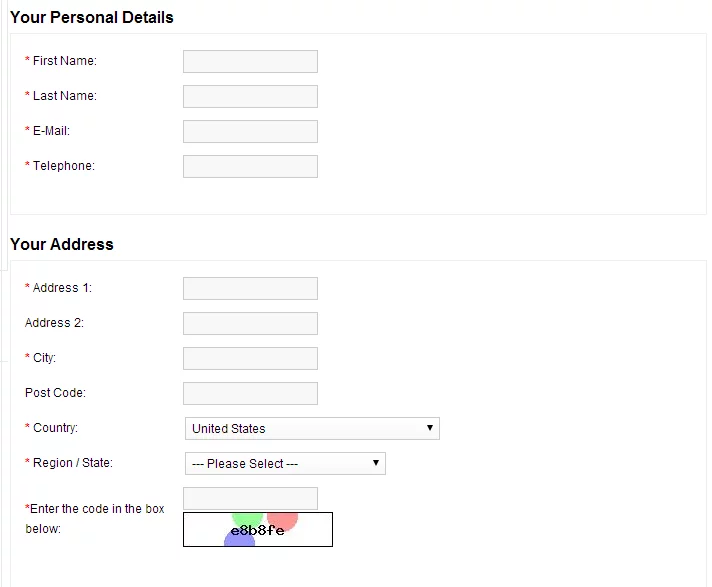Click into the Telephone text field
Viewport: 712px width, 587px height.
click(x=250, y=167)
